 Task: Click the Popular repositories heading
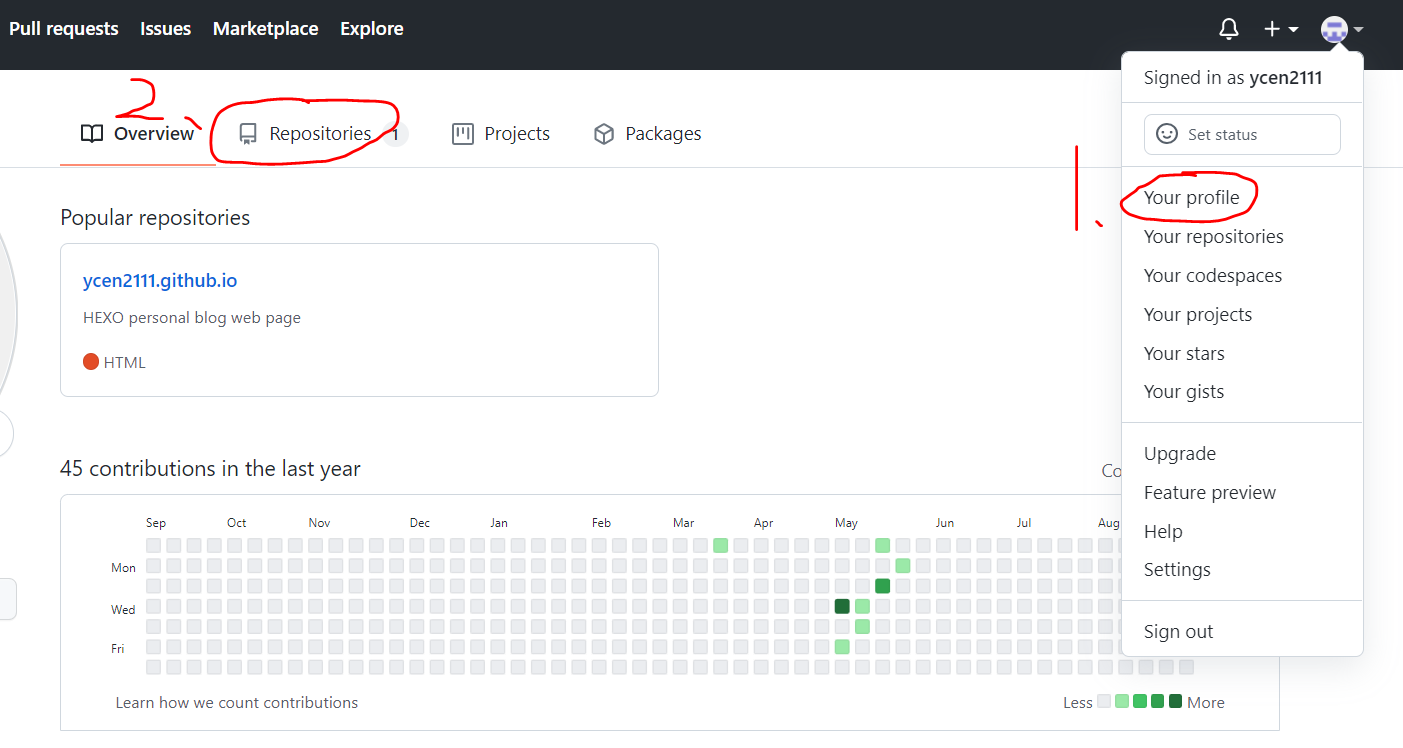tap(155, 217)
